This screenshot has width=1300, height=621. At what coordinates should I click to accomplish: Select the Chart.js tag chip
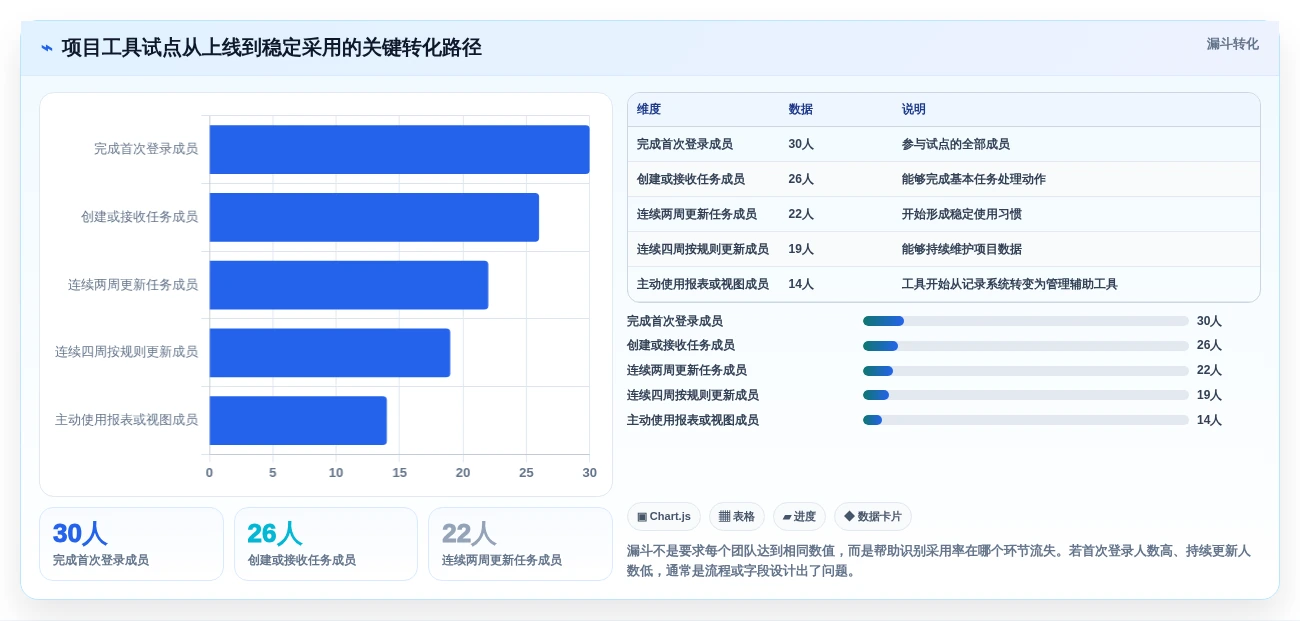click(x=664, y=517)
